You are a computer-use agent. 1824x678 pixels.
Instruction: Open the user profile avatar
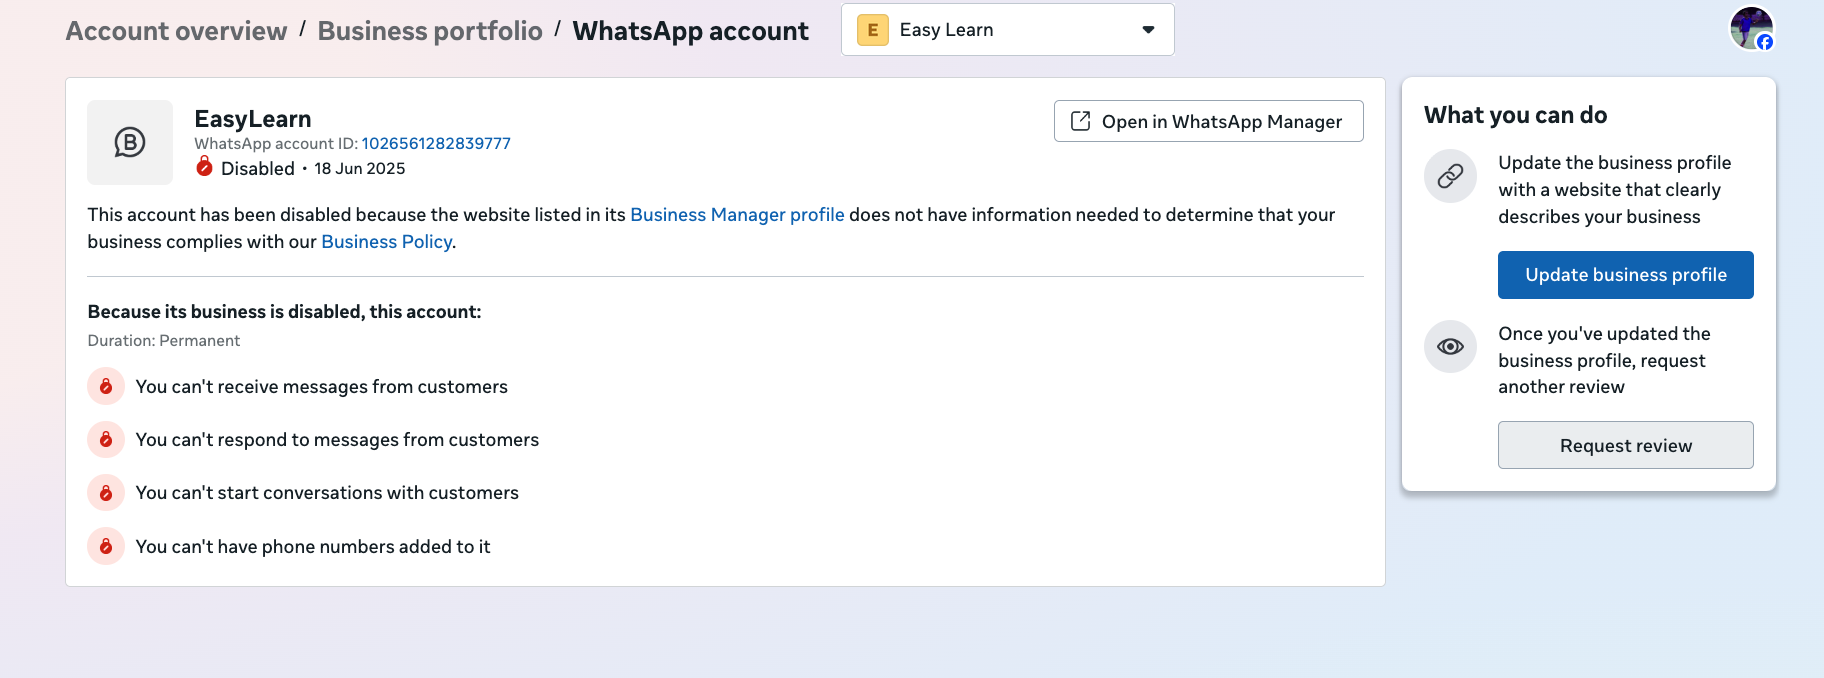point(1751,28)
